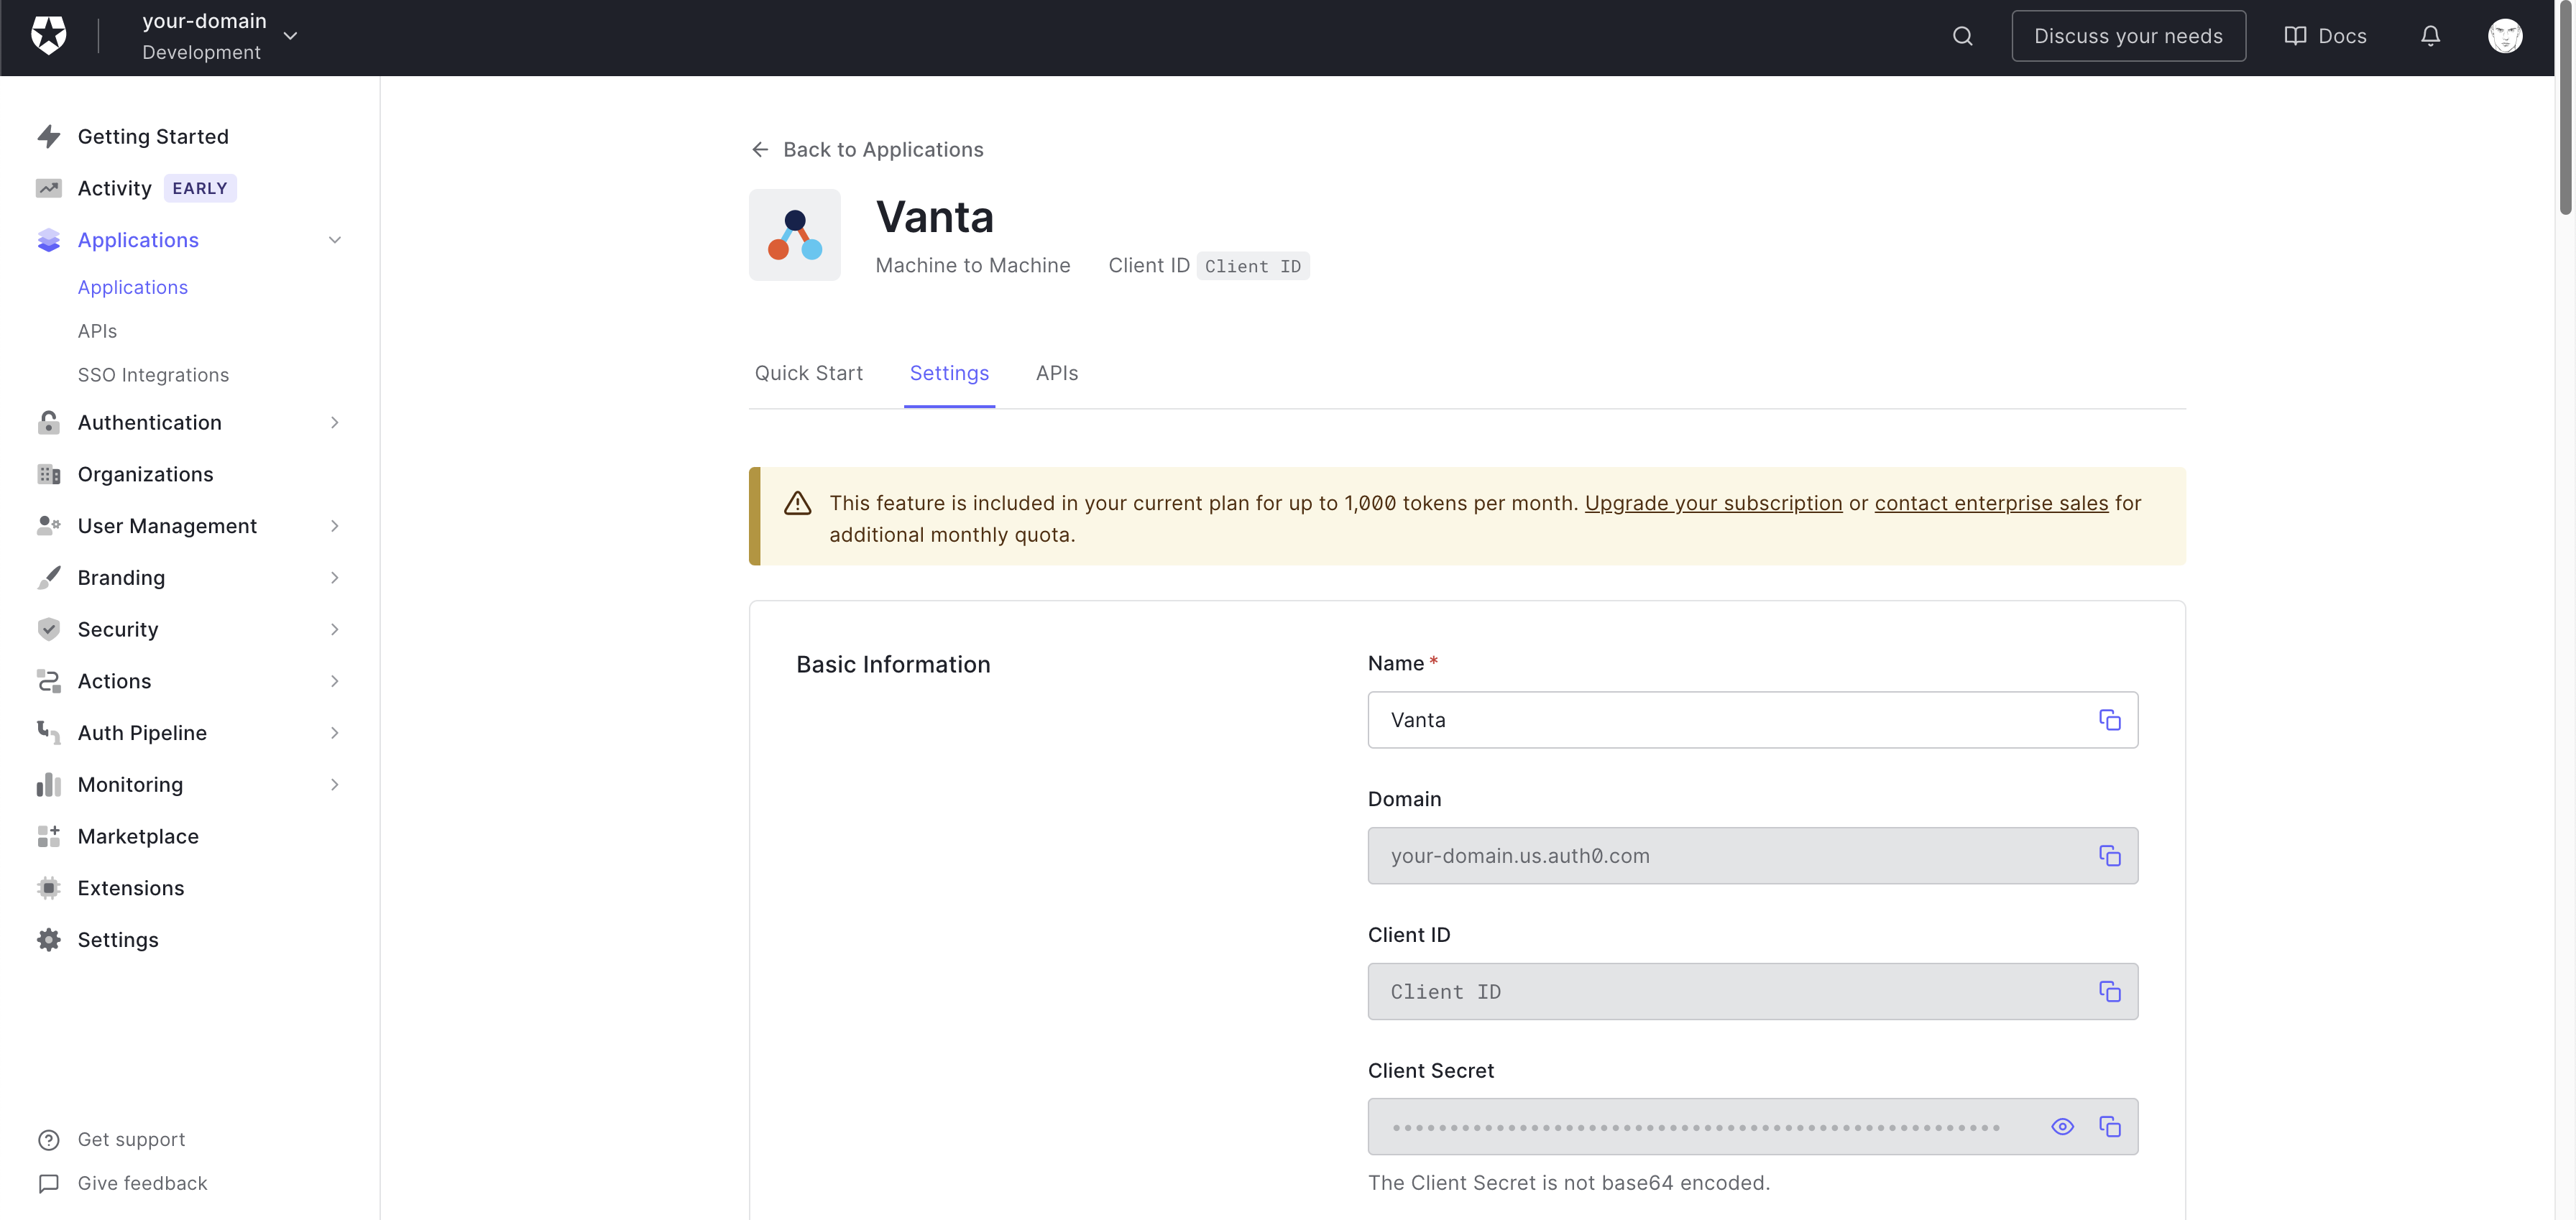Image resolution: width=2576 pixels, height=1220 pixels.
Task: Expand the User Management section chevron
Action: click(335, 526)
